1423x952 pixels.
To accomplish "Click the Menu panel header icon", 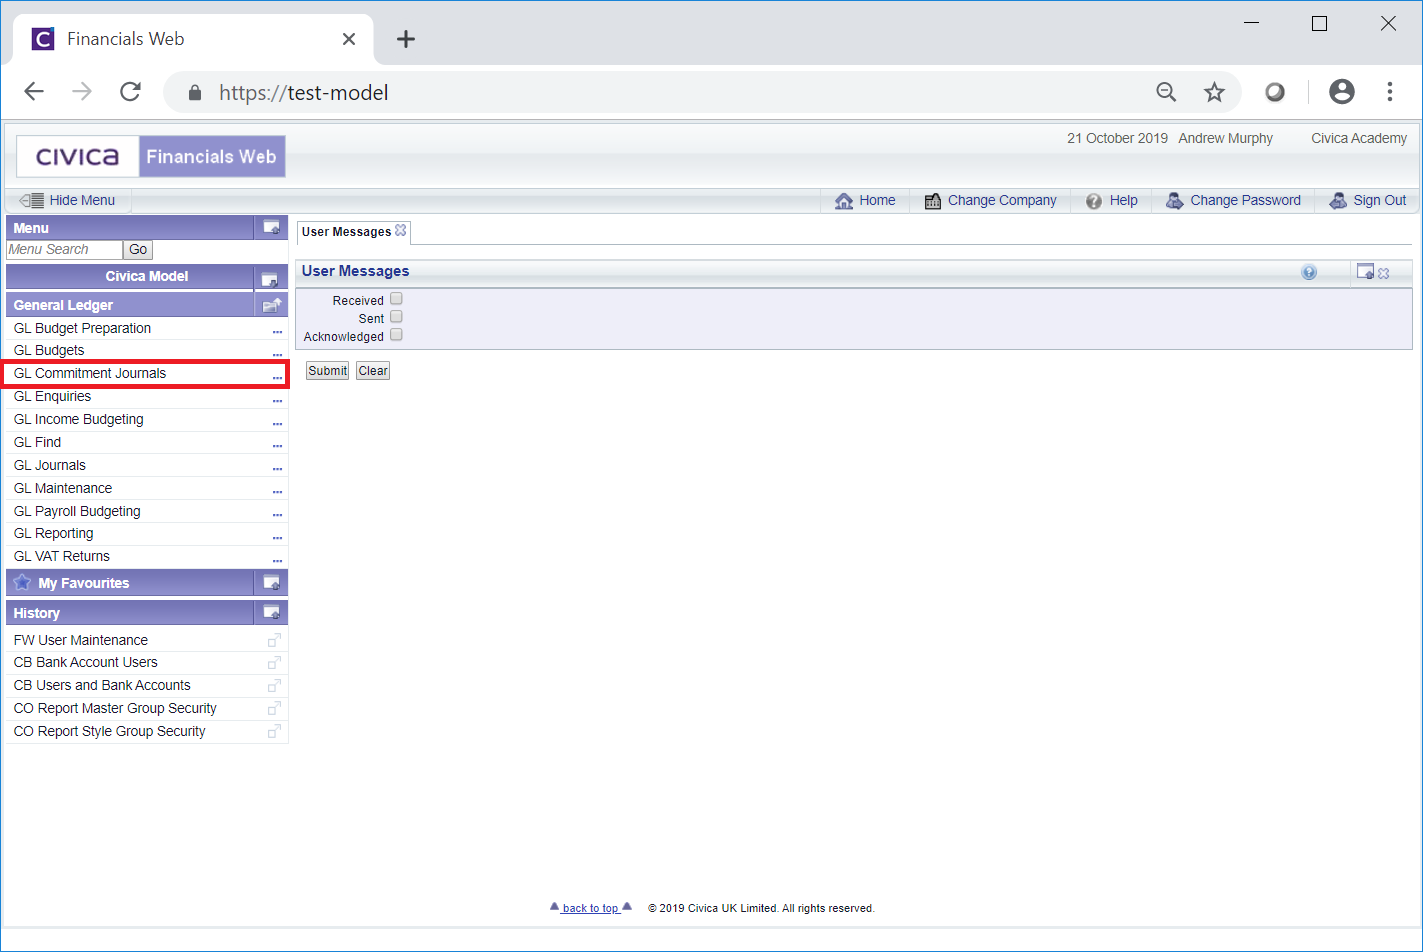I will click(x=271, y=227).
